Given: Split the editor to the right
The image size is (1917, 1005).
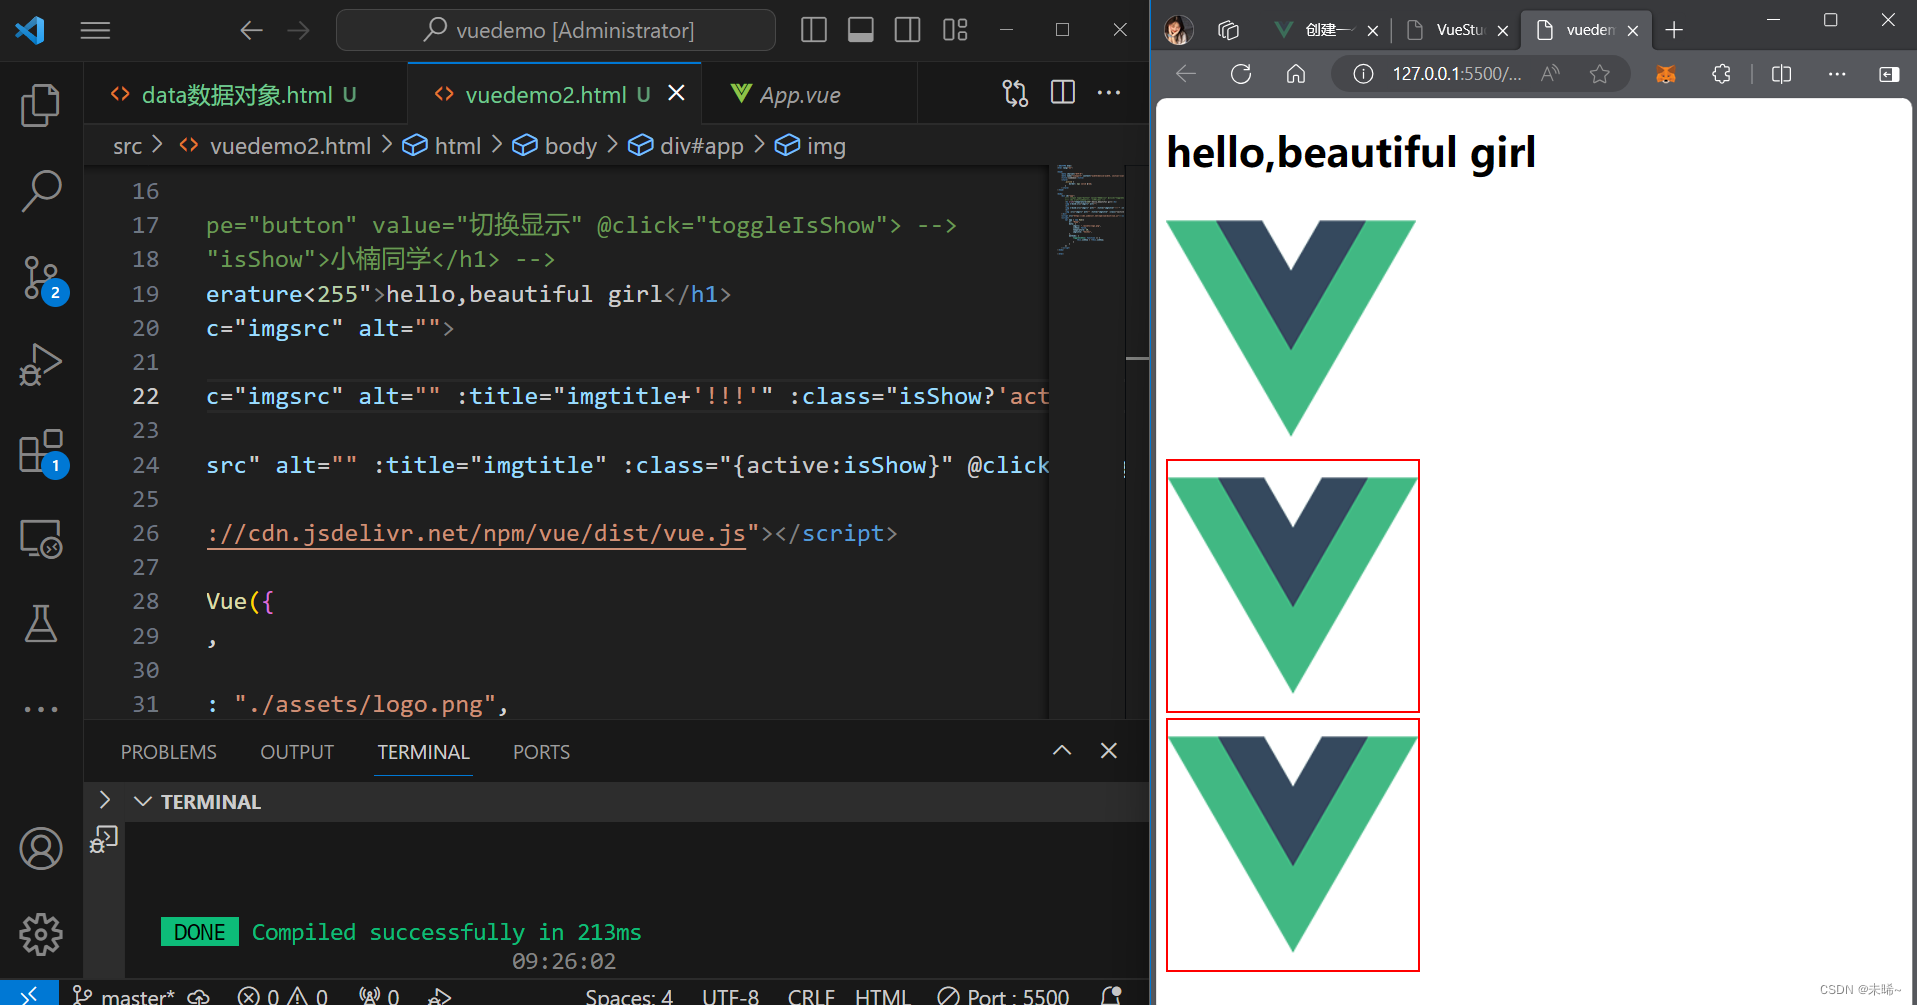Looking at the screenshot, I should [1063, 93].
